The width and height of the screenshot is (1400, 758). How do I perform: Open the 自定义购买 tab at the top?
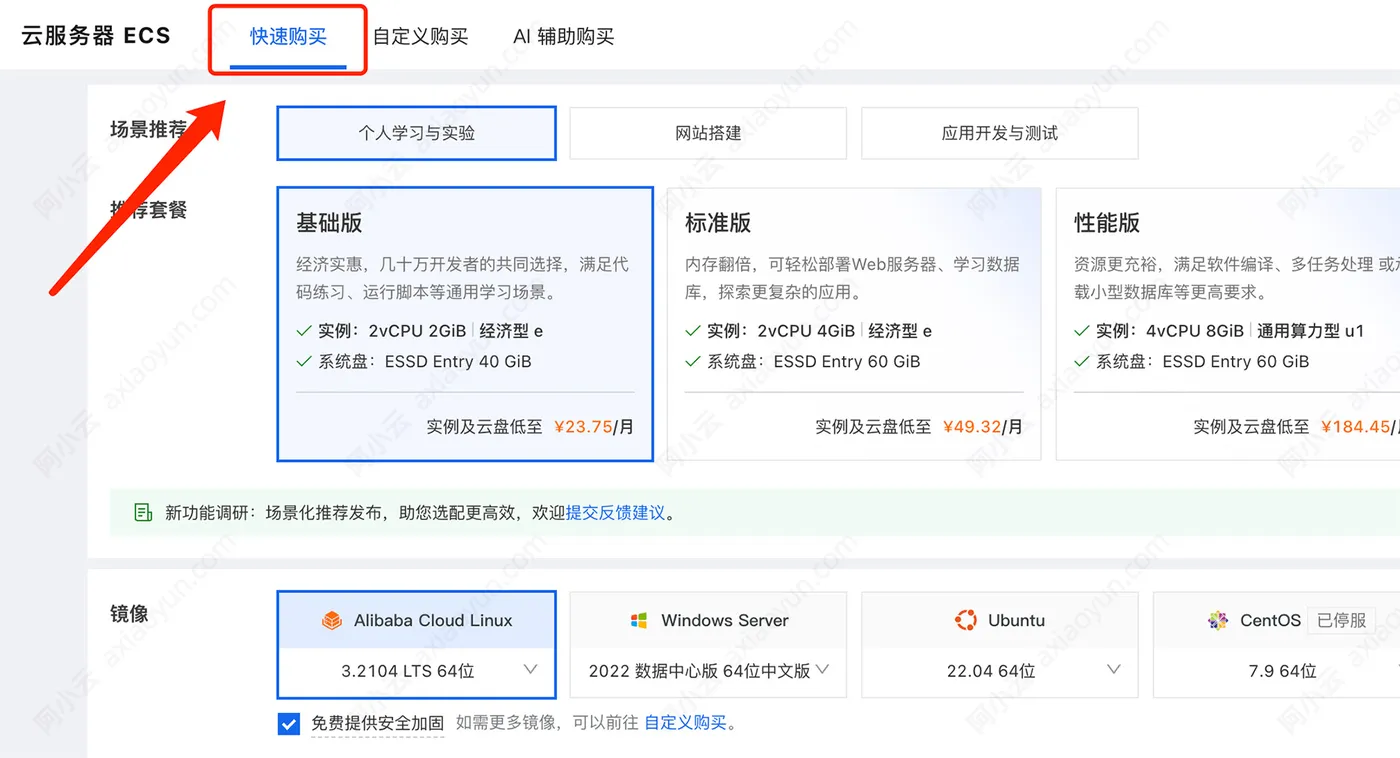420,37
